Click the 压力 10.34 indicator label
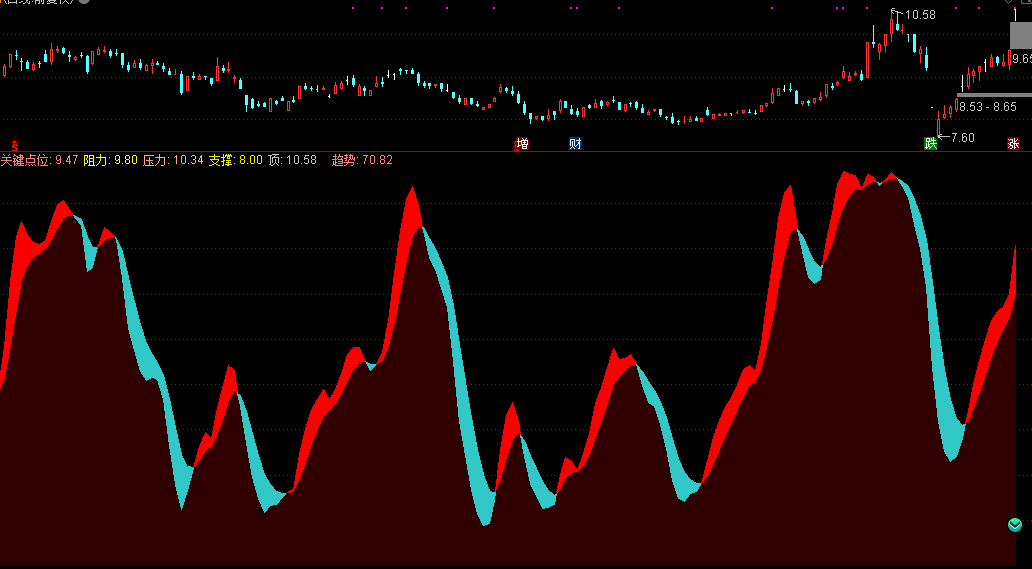The image size is (1032, 569). [172, 160]
